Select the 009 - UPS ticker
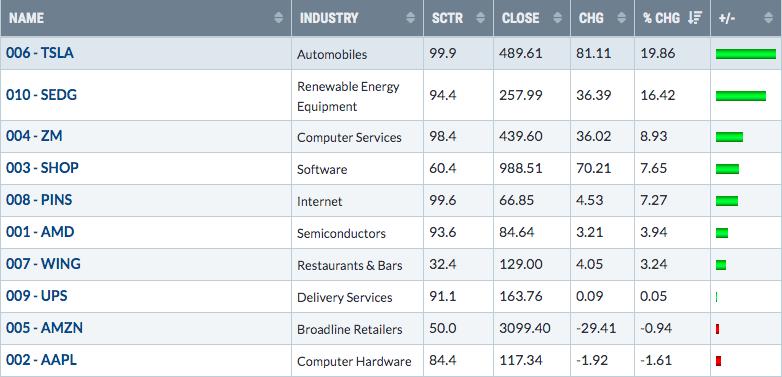This screenshot has height=377, width=782. [x=36, y=296]
